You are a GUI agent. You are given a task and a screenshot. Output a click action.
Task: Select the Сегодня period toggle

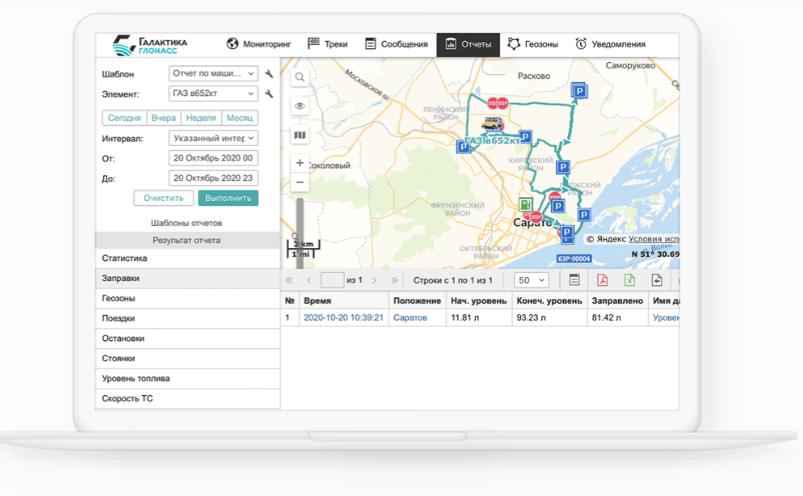(124, 118)
